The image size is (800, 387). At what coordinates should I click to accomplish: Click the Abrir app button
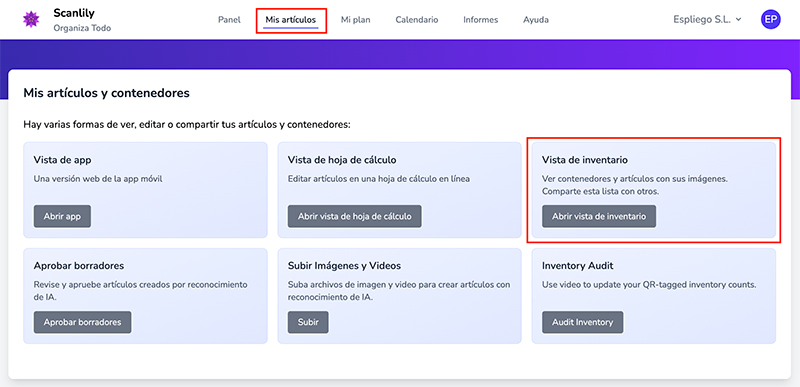pos(62,216)
